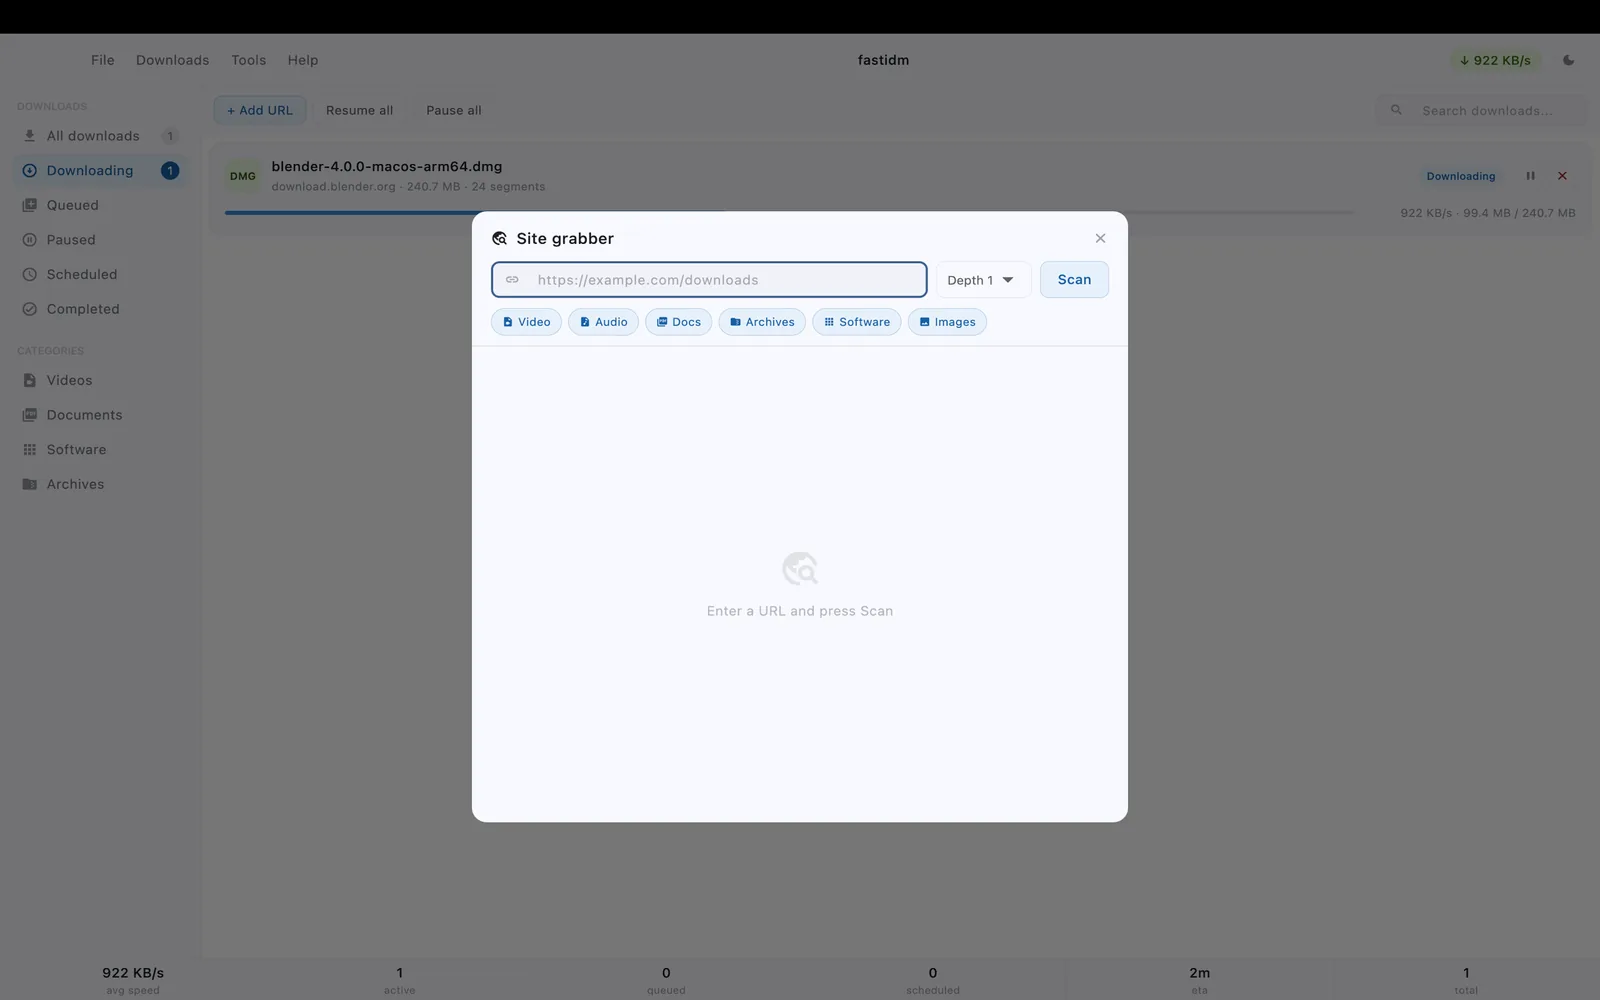The image size is (1600, 1000).
Task: Select the Paused sidebar filter
Action: [100, 240]
